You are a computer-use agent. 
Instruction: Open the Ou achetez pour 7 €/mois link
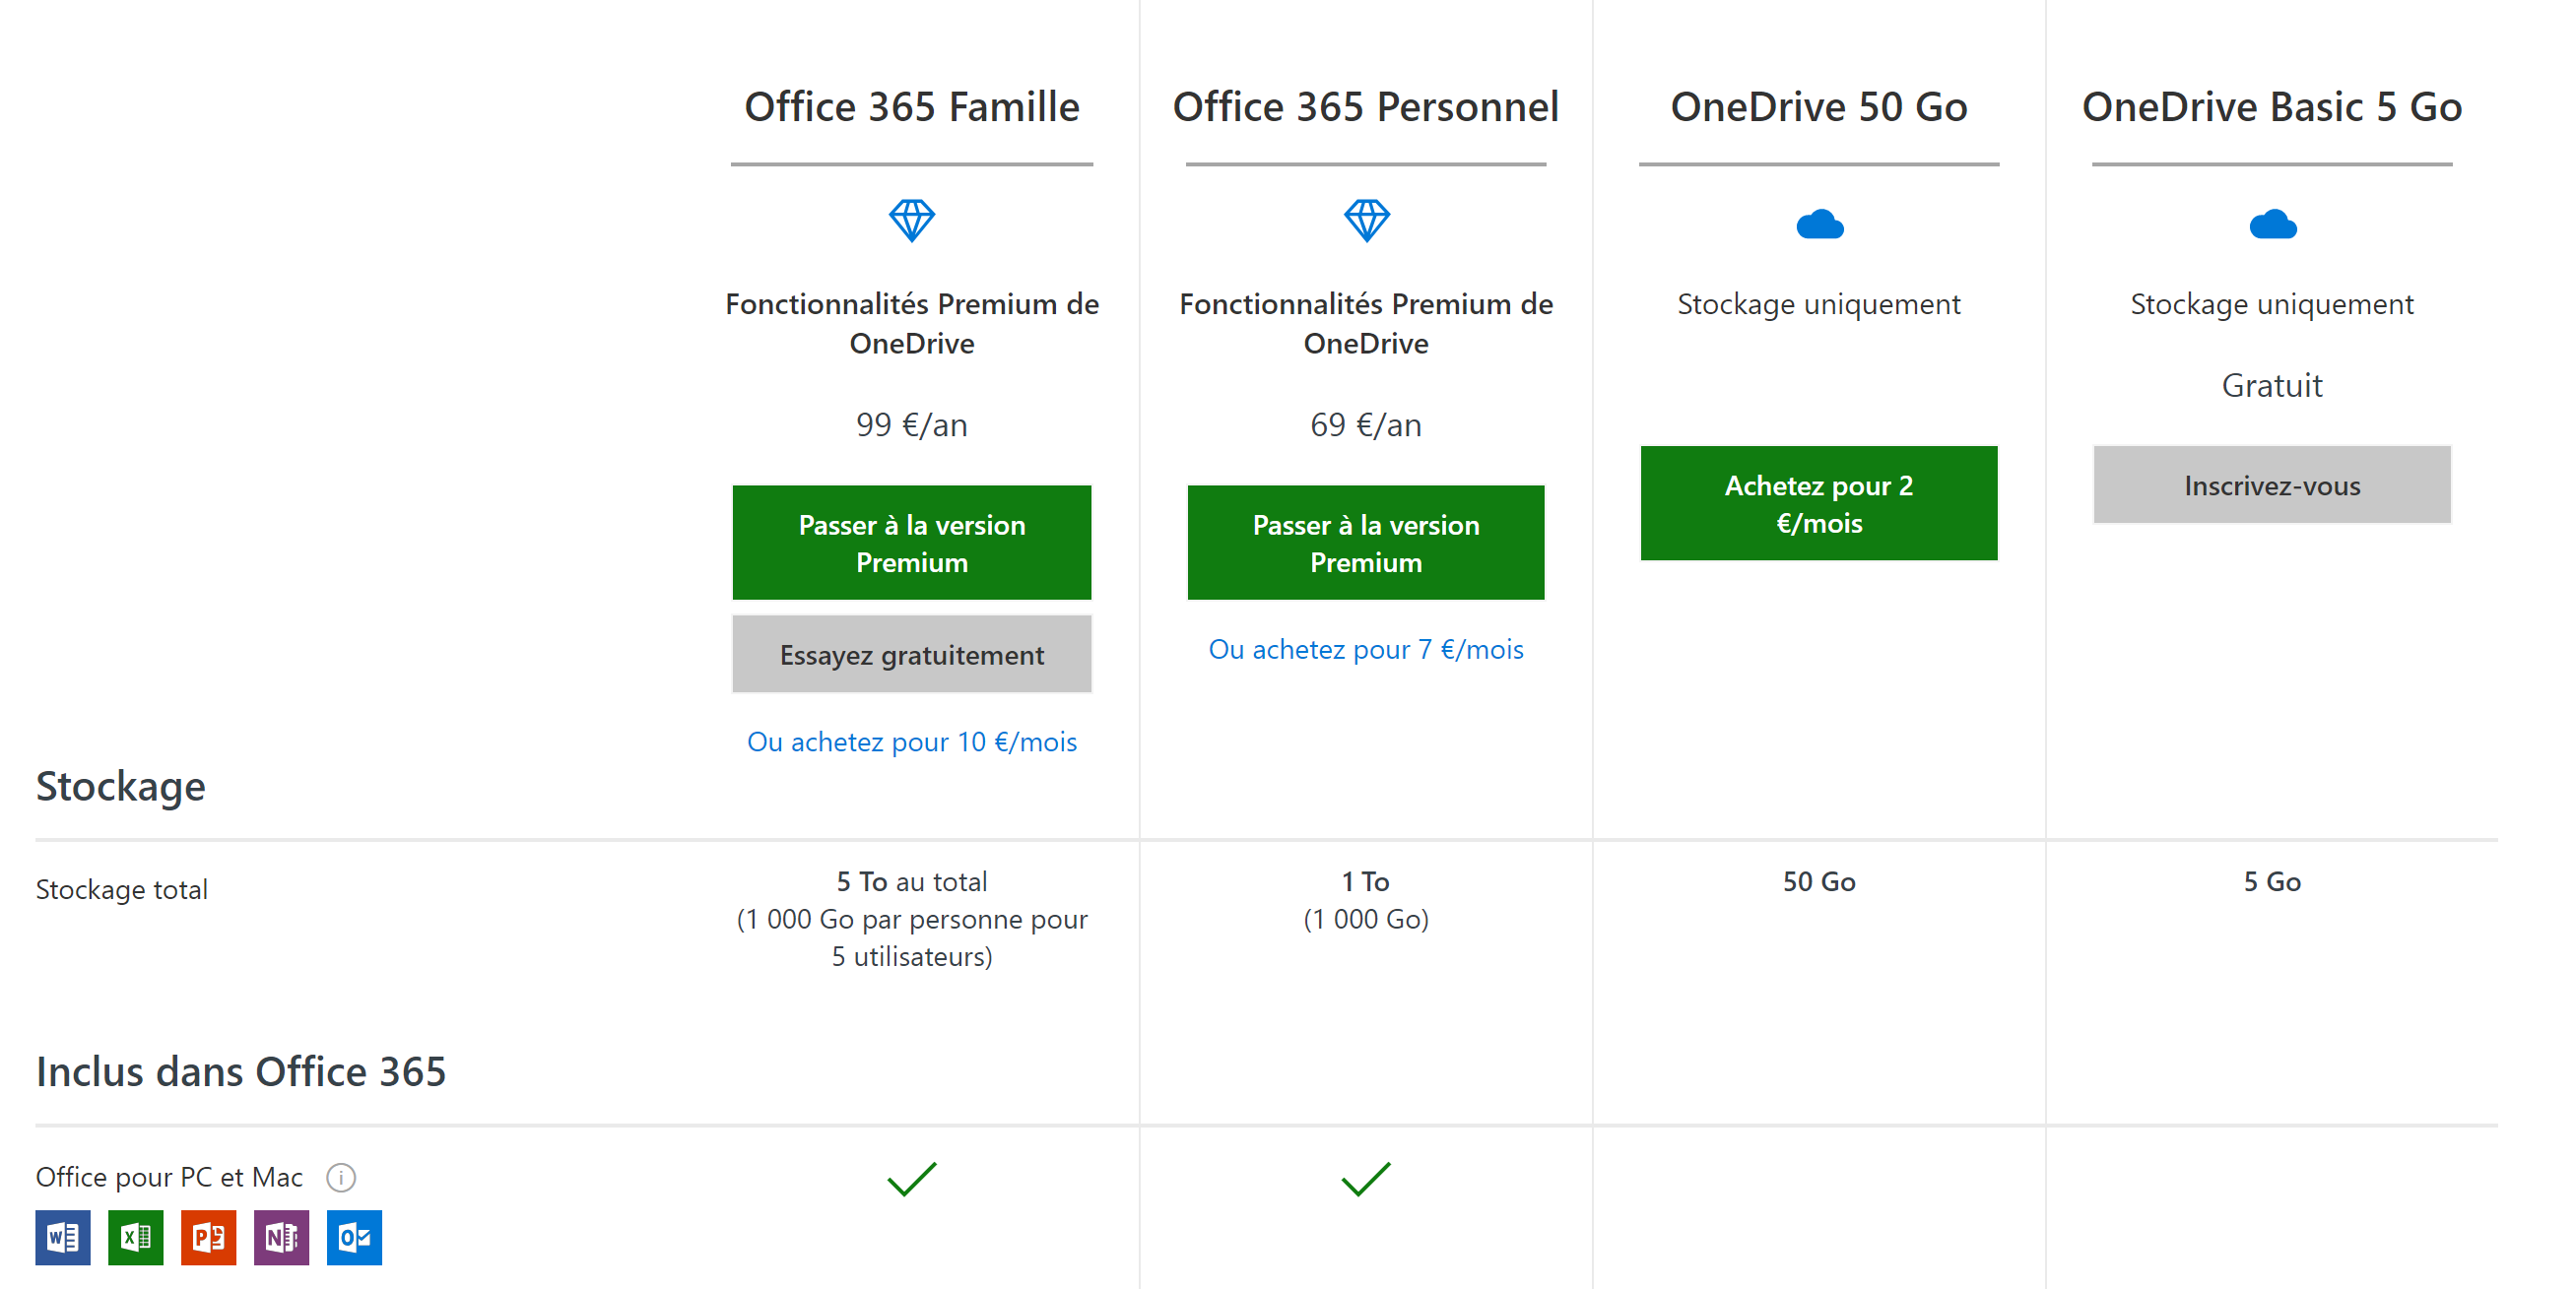[x=1366, y=650]
